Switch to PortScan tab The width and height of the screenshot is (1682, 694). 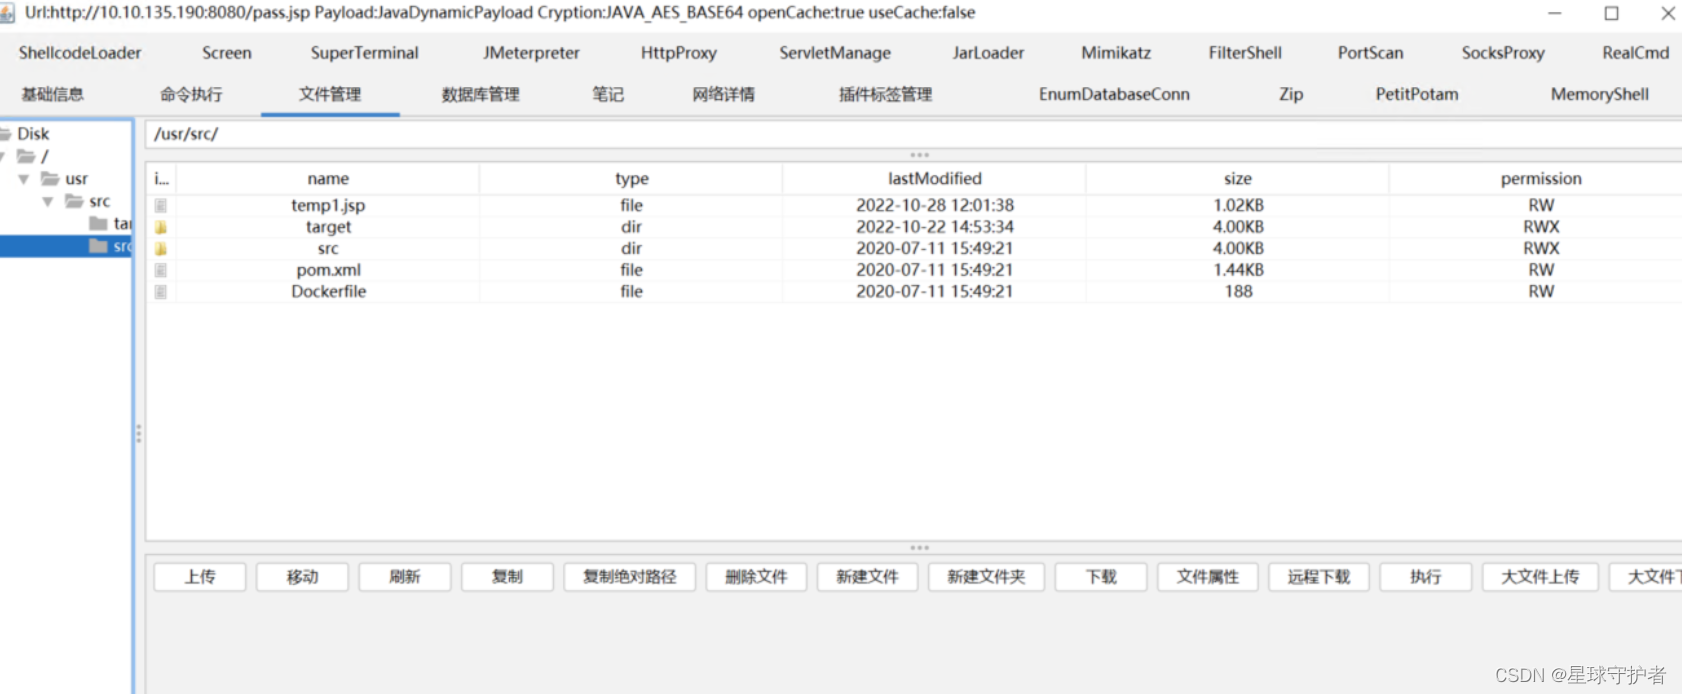point(1371,53)
